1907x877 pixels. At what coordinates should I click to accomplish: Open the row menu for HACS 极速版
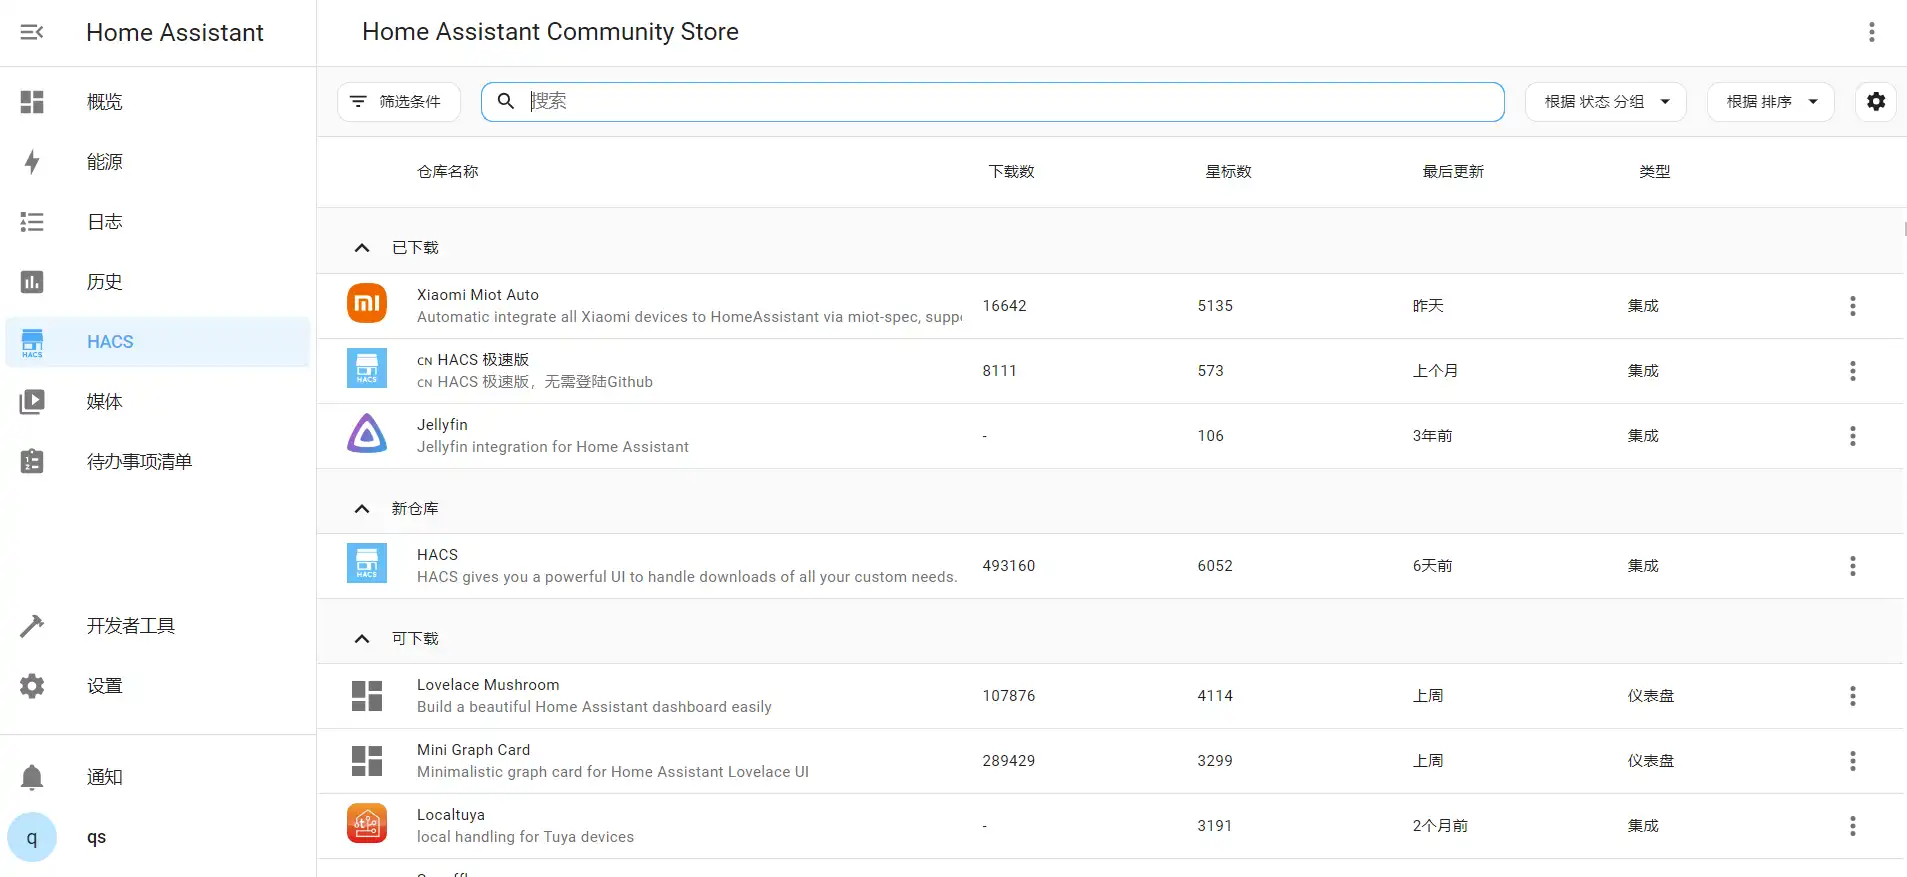click(x=1852, y=371)
